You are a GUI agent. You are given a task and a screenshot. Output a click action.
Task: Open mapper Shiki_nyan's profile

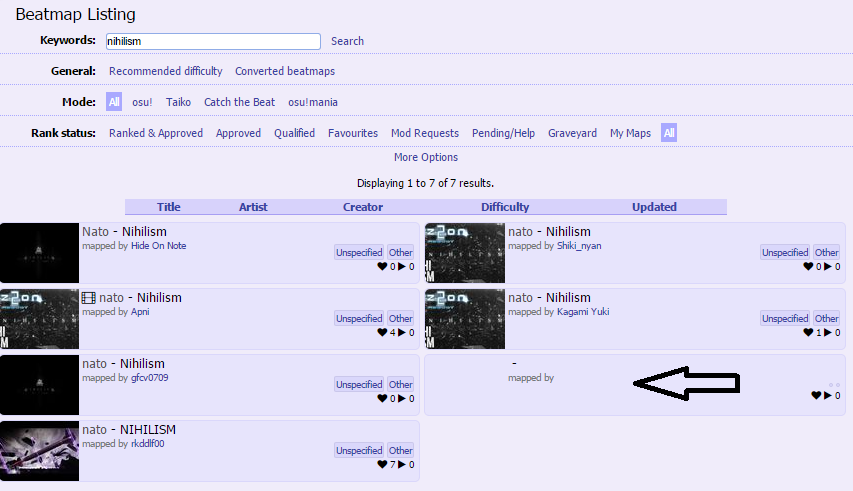(x=579, y=246)
